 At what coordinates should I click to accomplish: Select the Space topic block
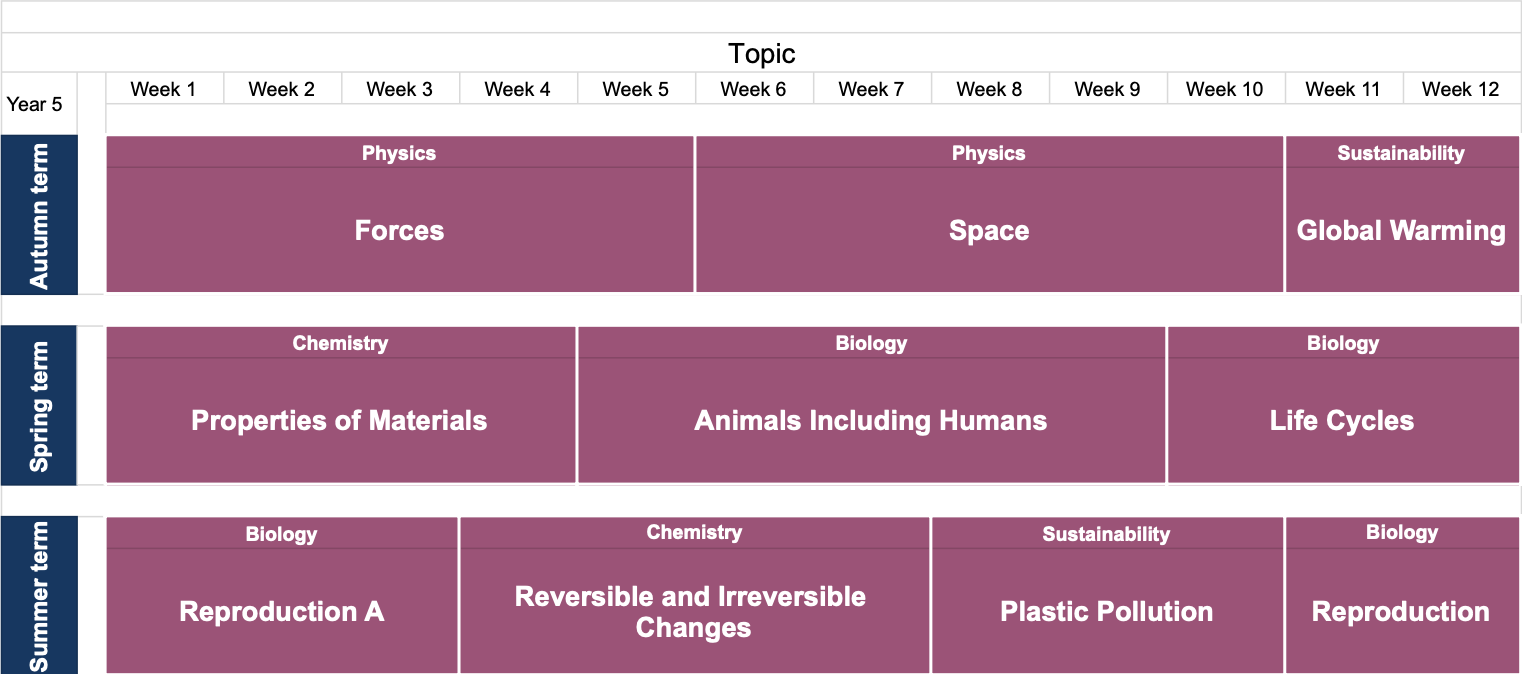click(x=988, y=231)
